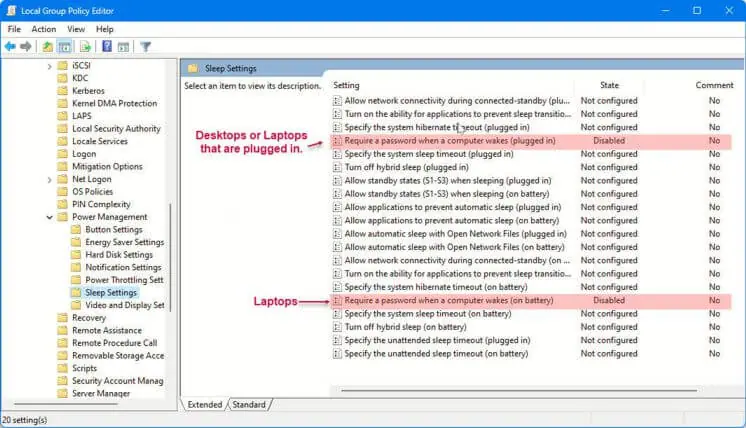Image resolution: width=746 pixels, height=428 pixels.
Task: Select 'Specify the unattended sleep timeout (on battery)'
Action: click(x=436, y=354)
